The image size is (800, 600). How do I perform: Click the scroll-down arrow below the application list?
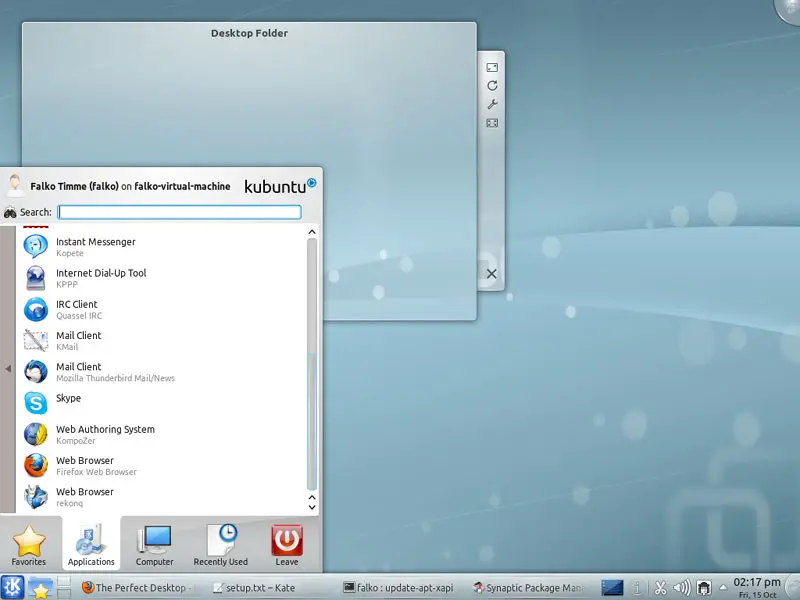pyautogui.click(x=312, y=507)
